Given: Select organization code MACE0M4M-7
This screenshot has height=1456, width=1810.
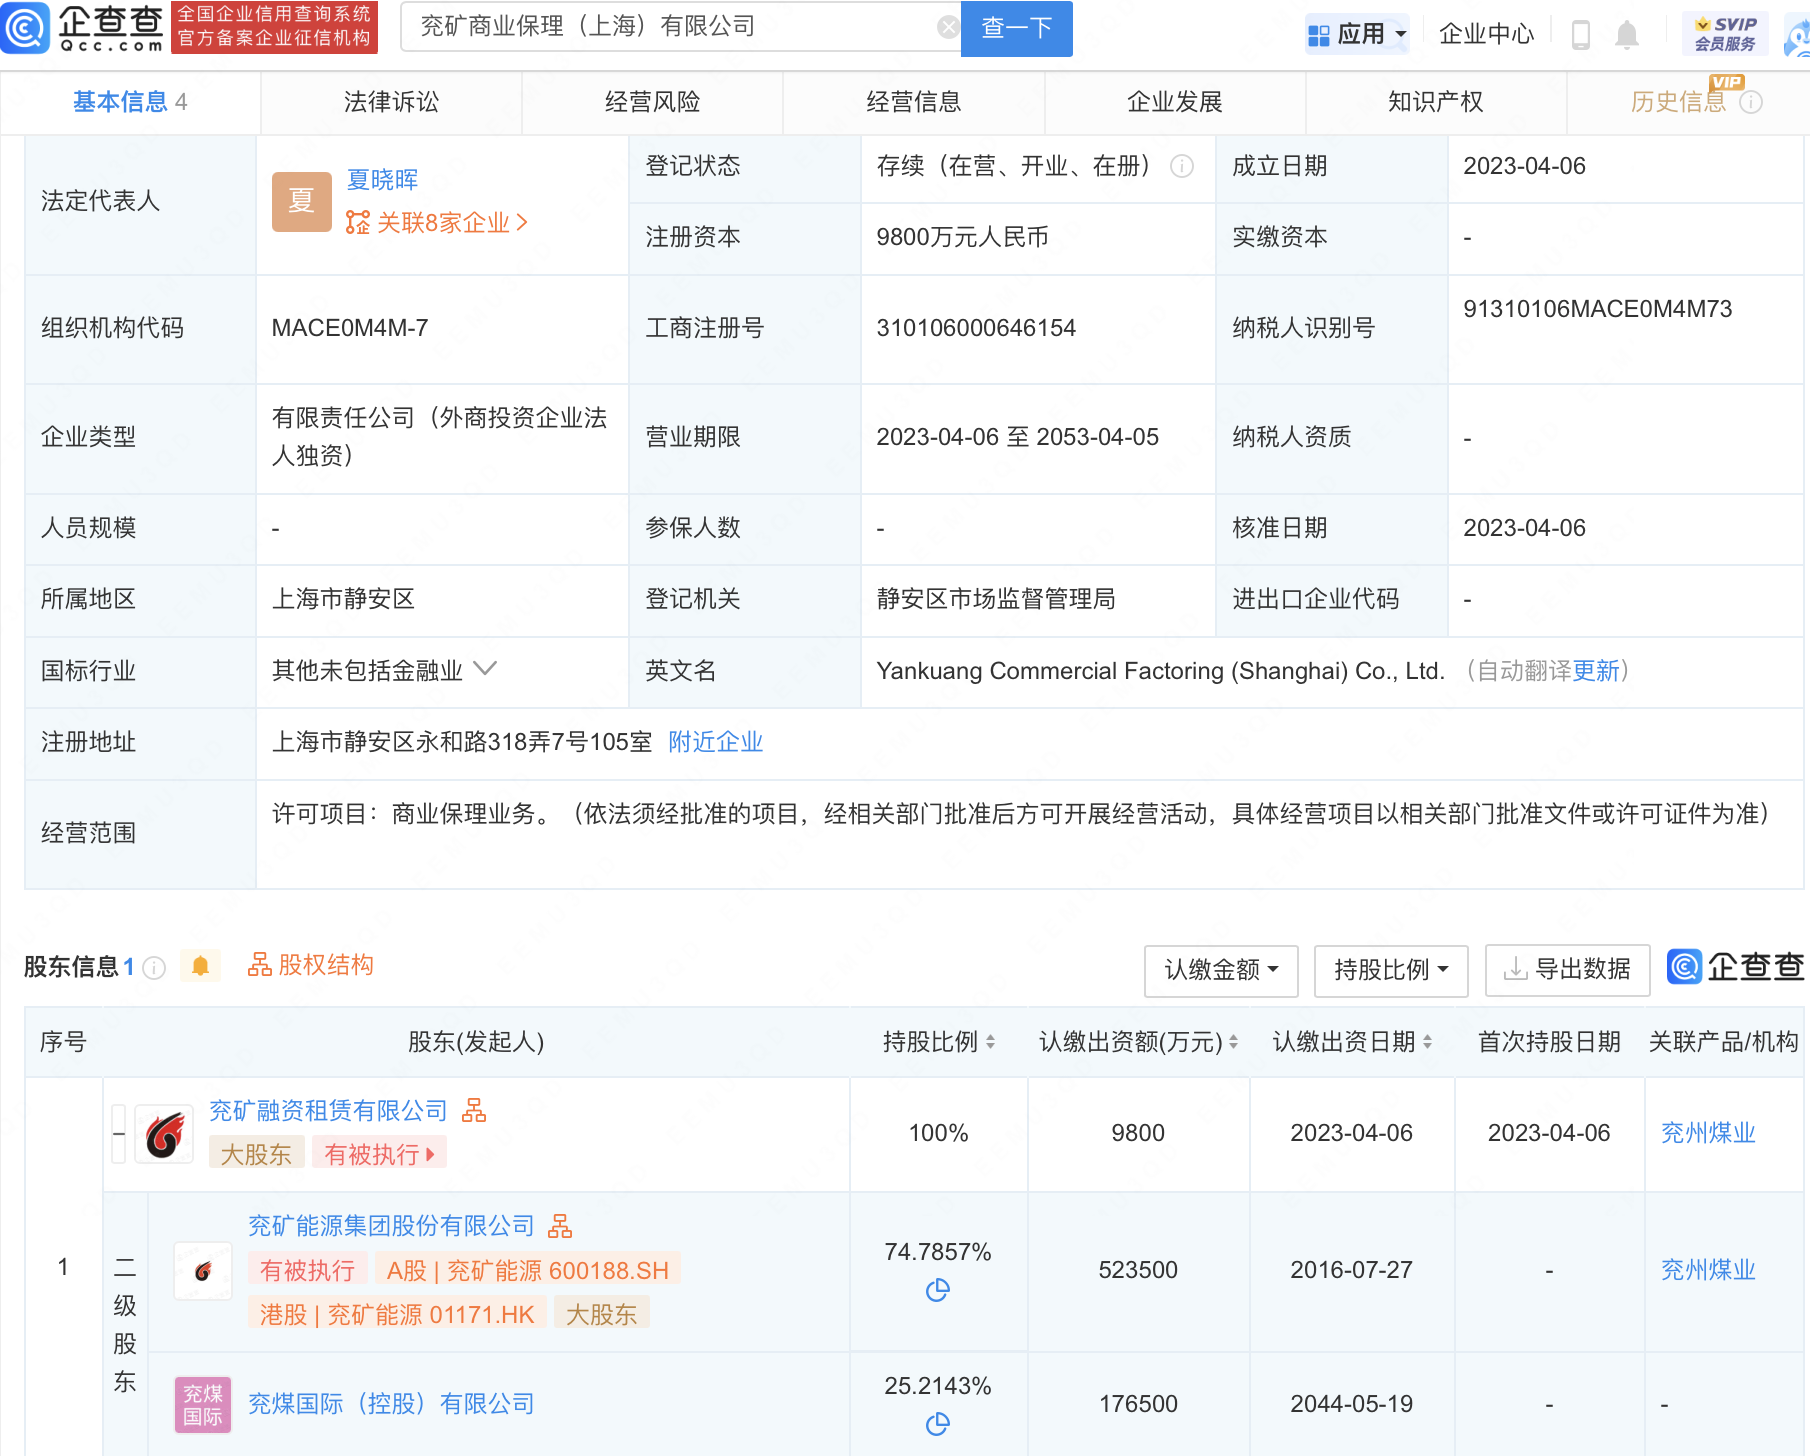Looking at the screenshot, I should (350, 328).
